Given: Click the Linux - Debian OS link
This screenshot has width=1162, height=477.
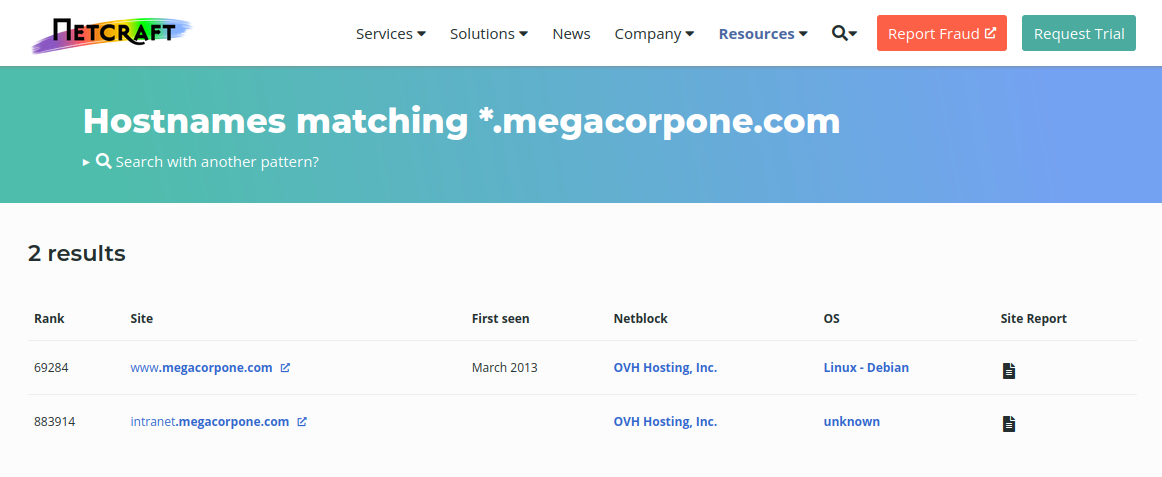Looking at the screenshot, I should point(866,368).
